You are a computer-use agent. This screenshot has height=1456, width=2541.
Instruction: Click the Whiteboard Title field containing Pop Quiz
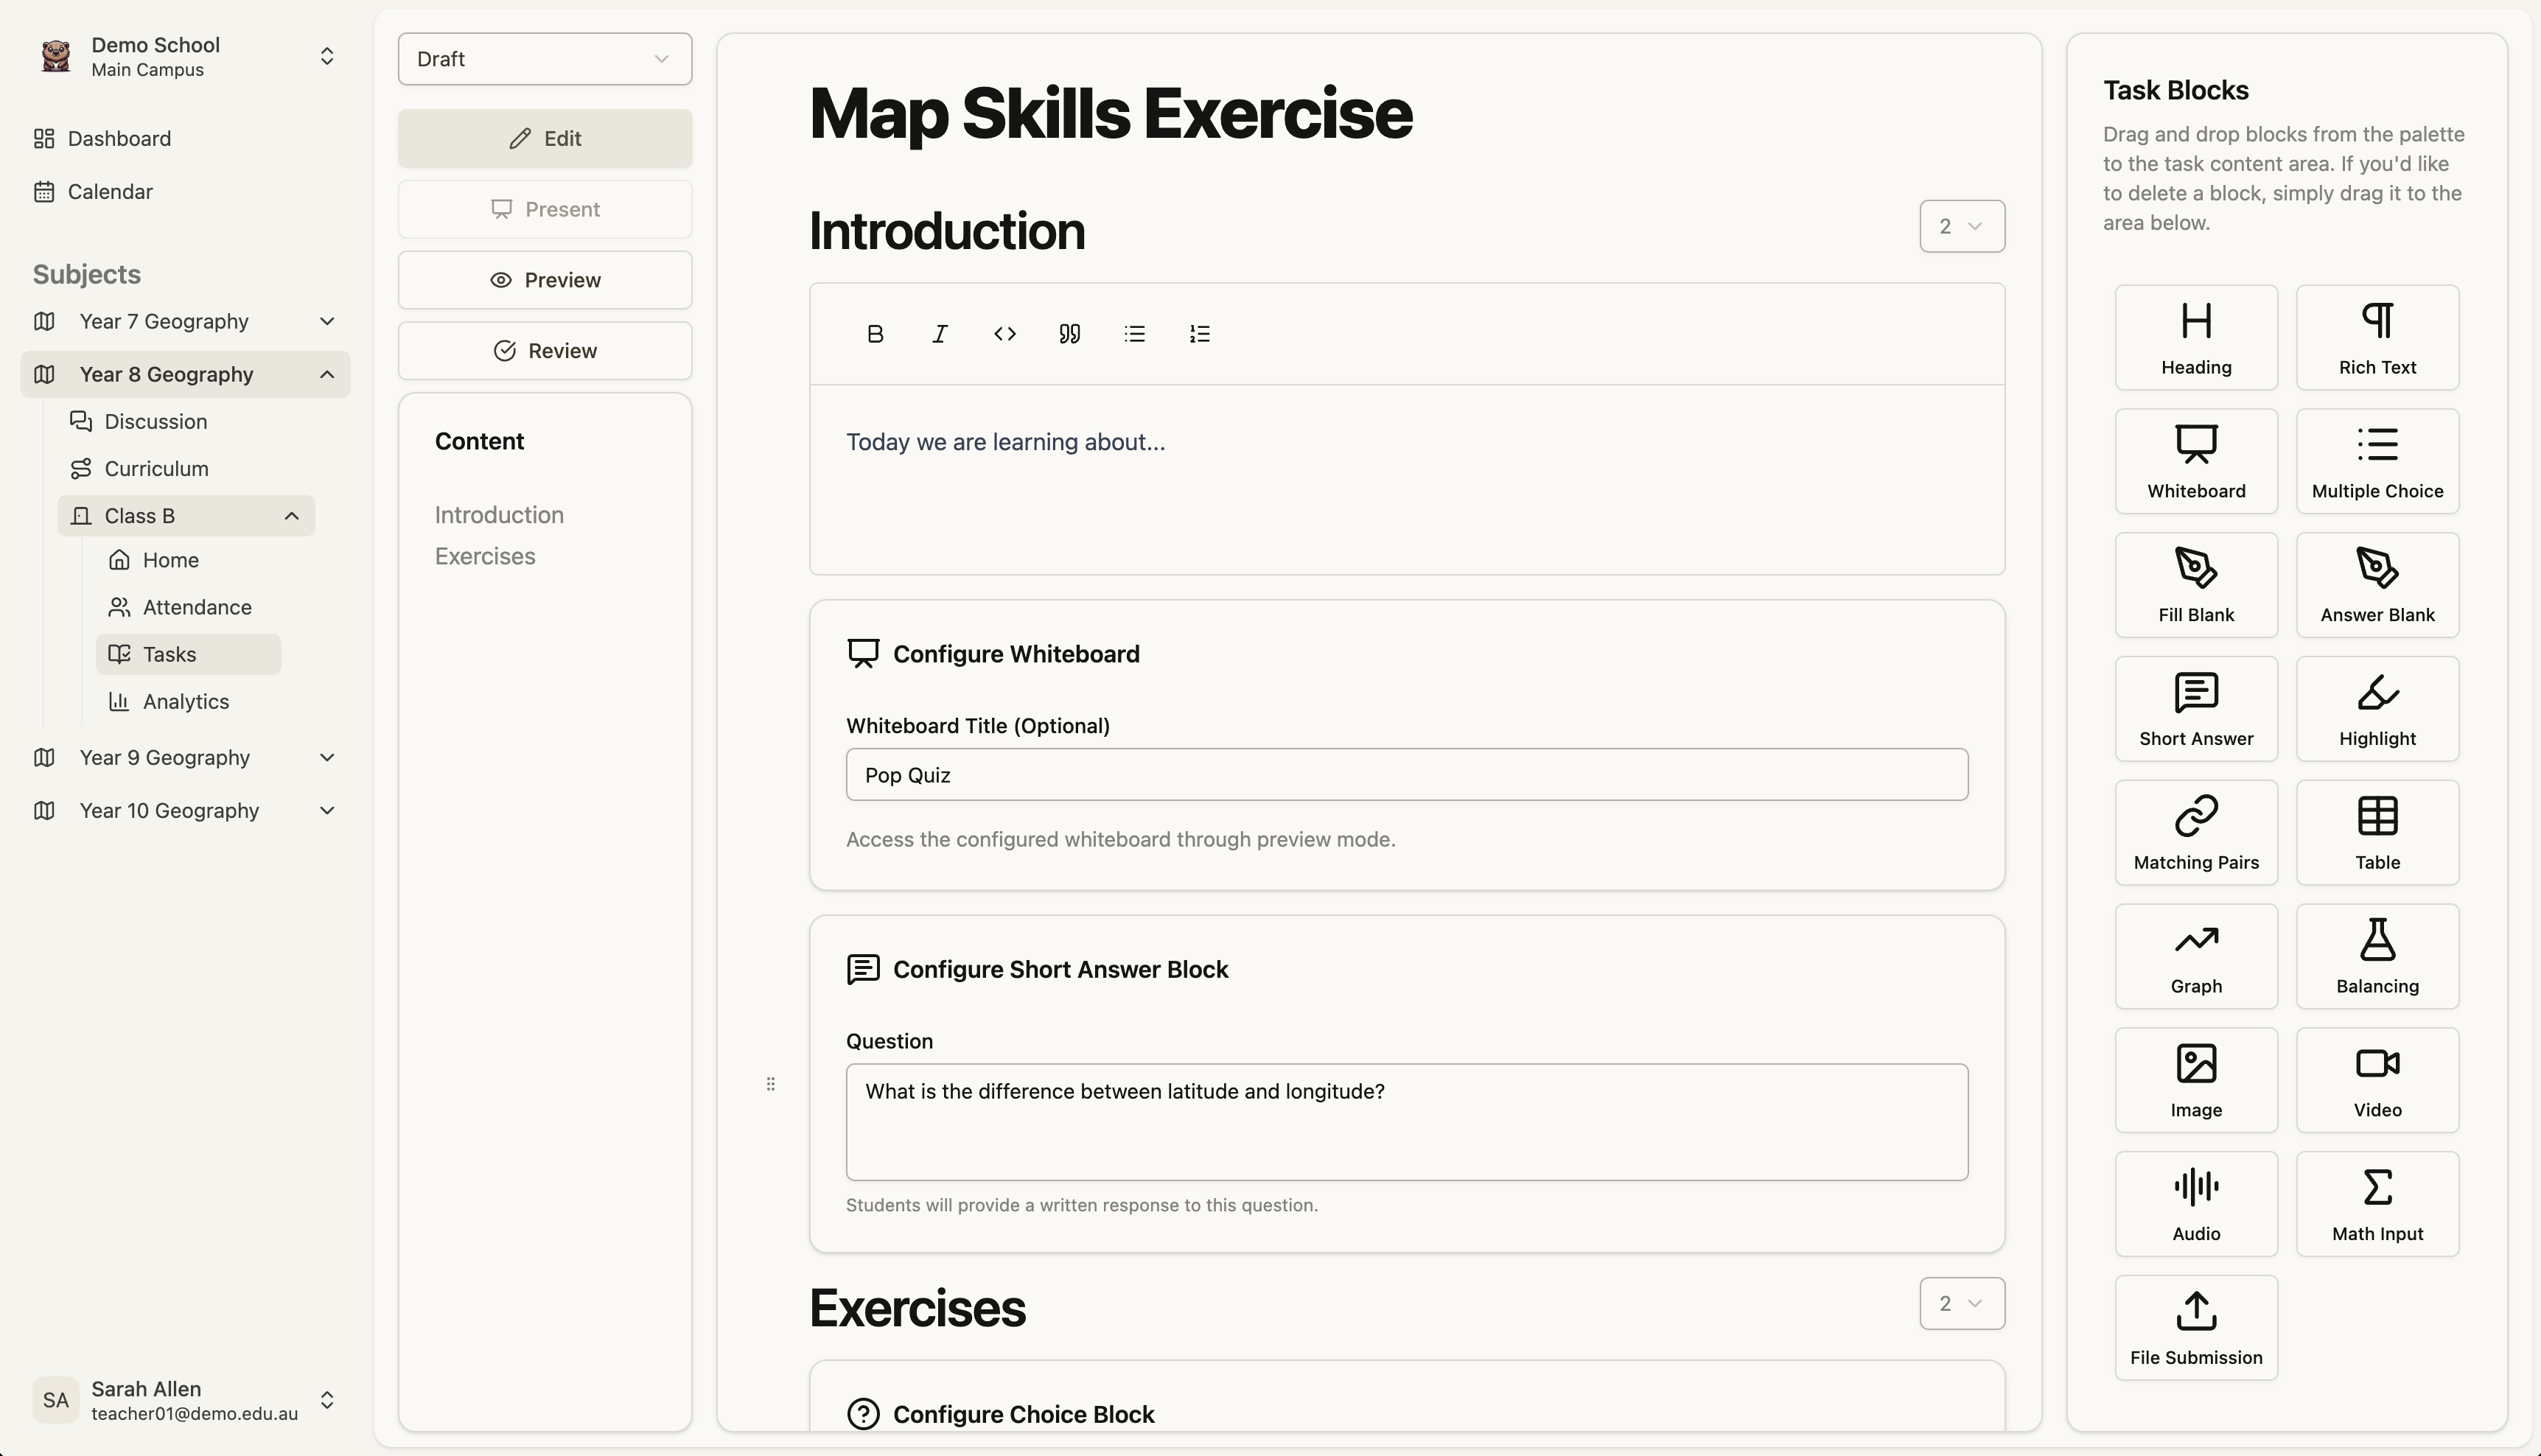pyautogui.click(x=1406, y=774)
